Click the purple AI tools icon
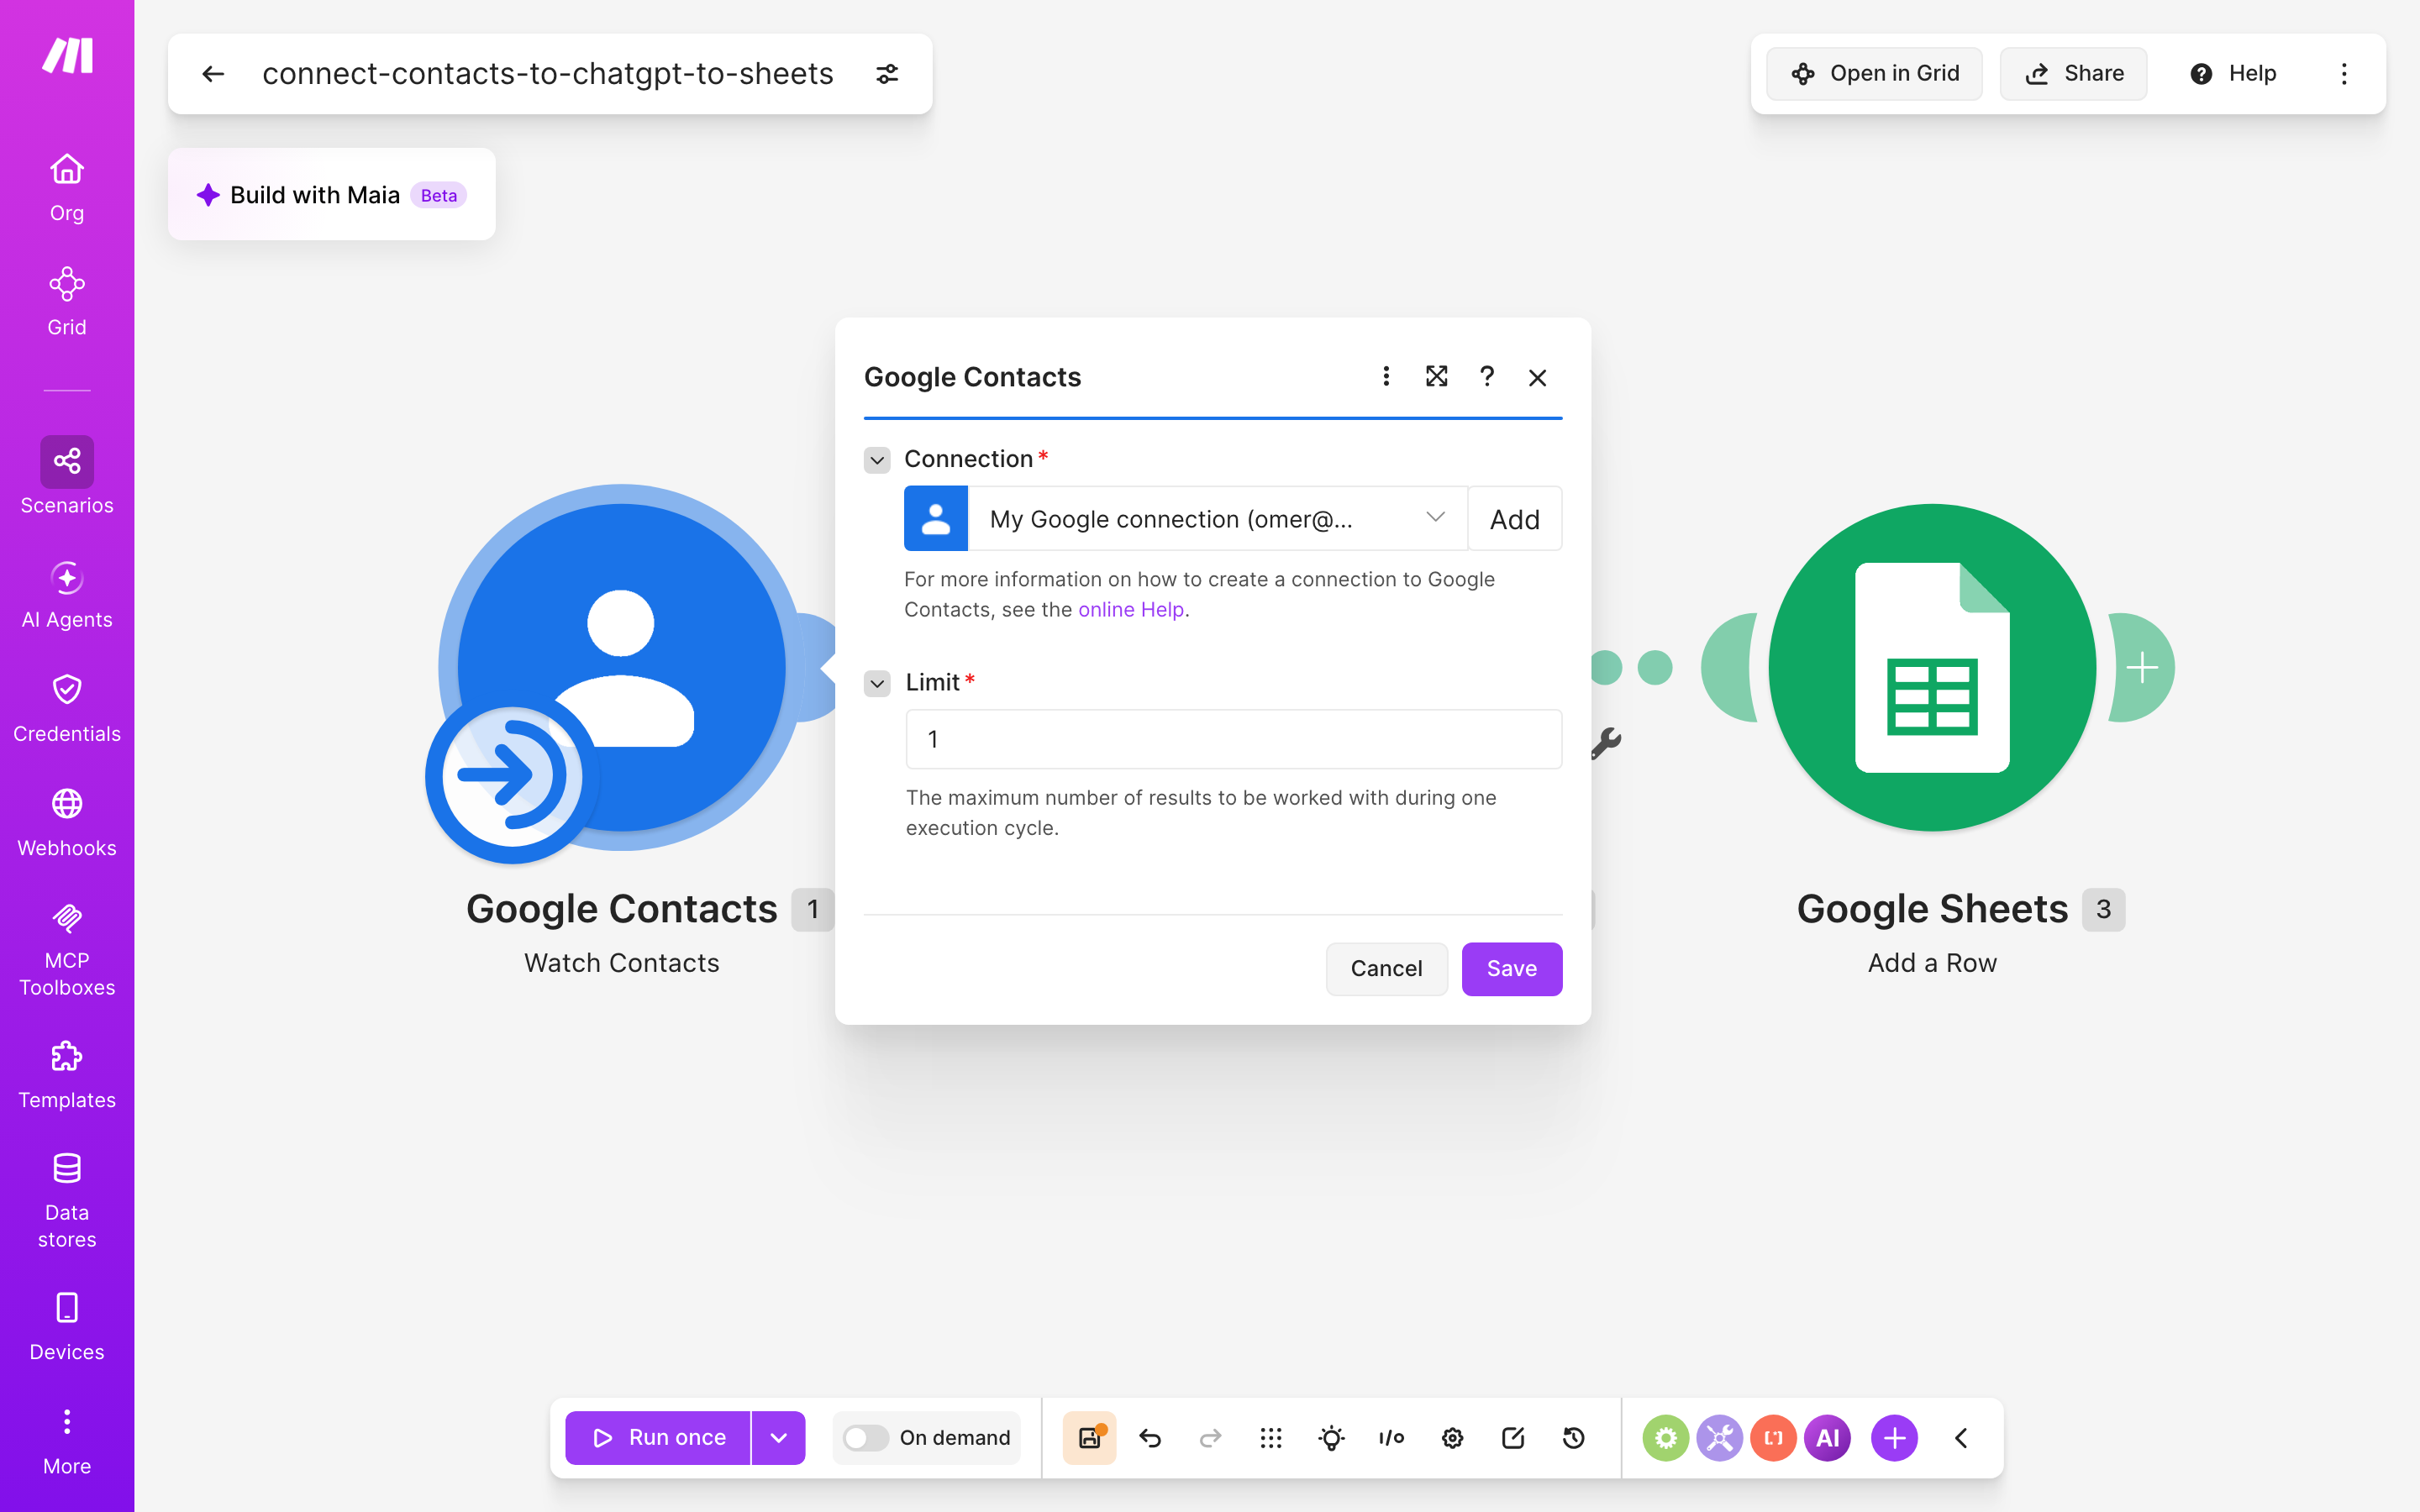 point(1827,1437)
